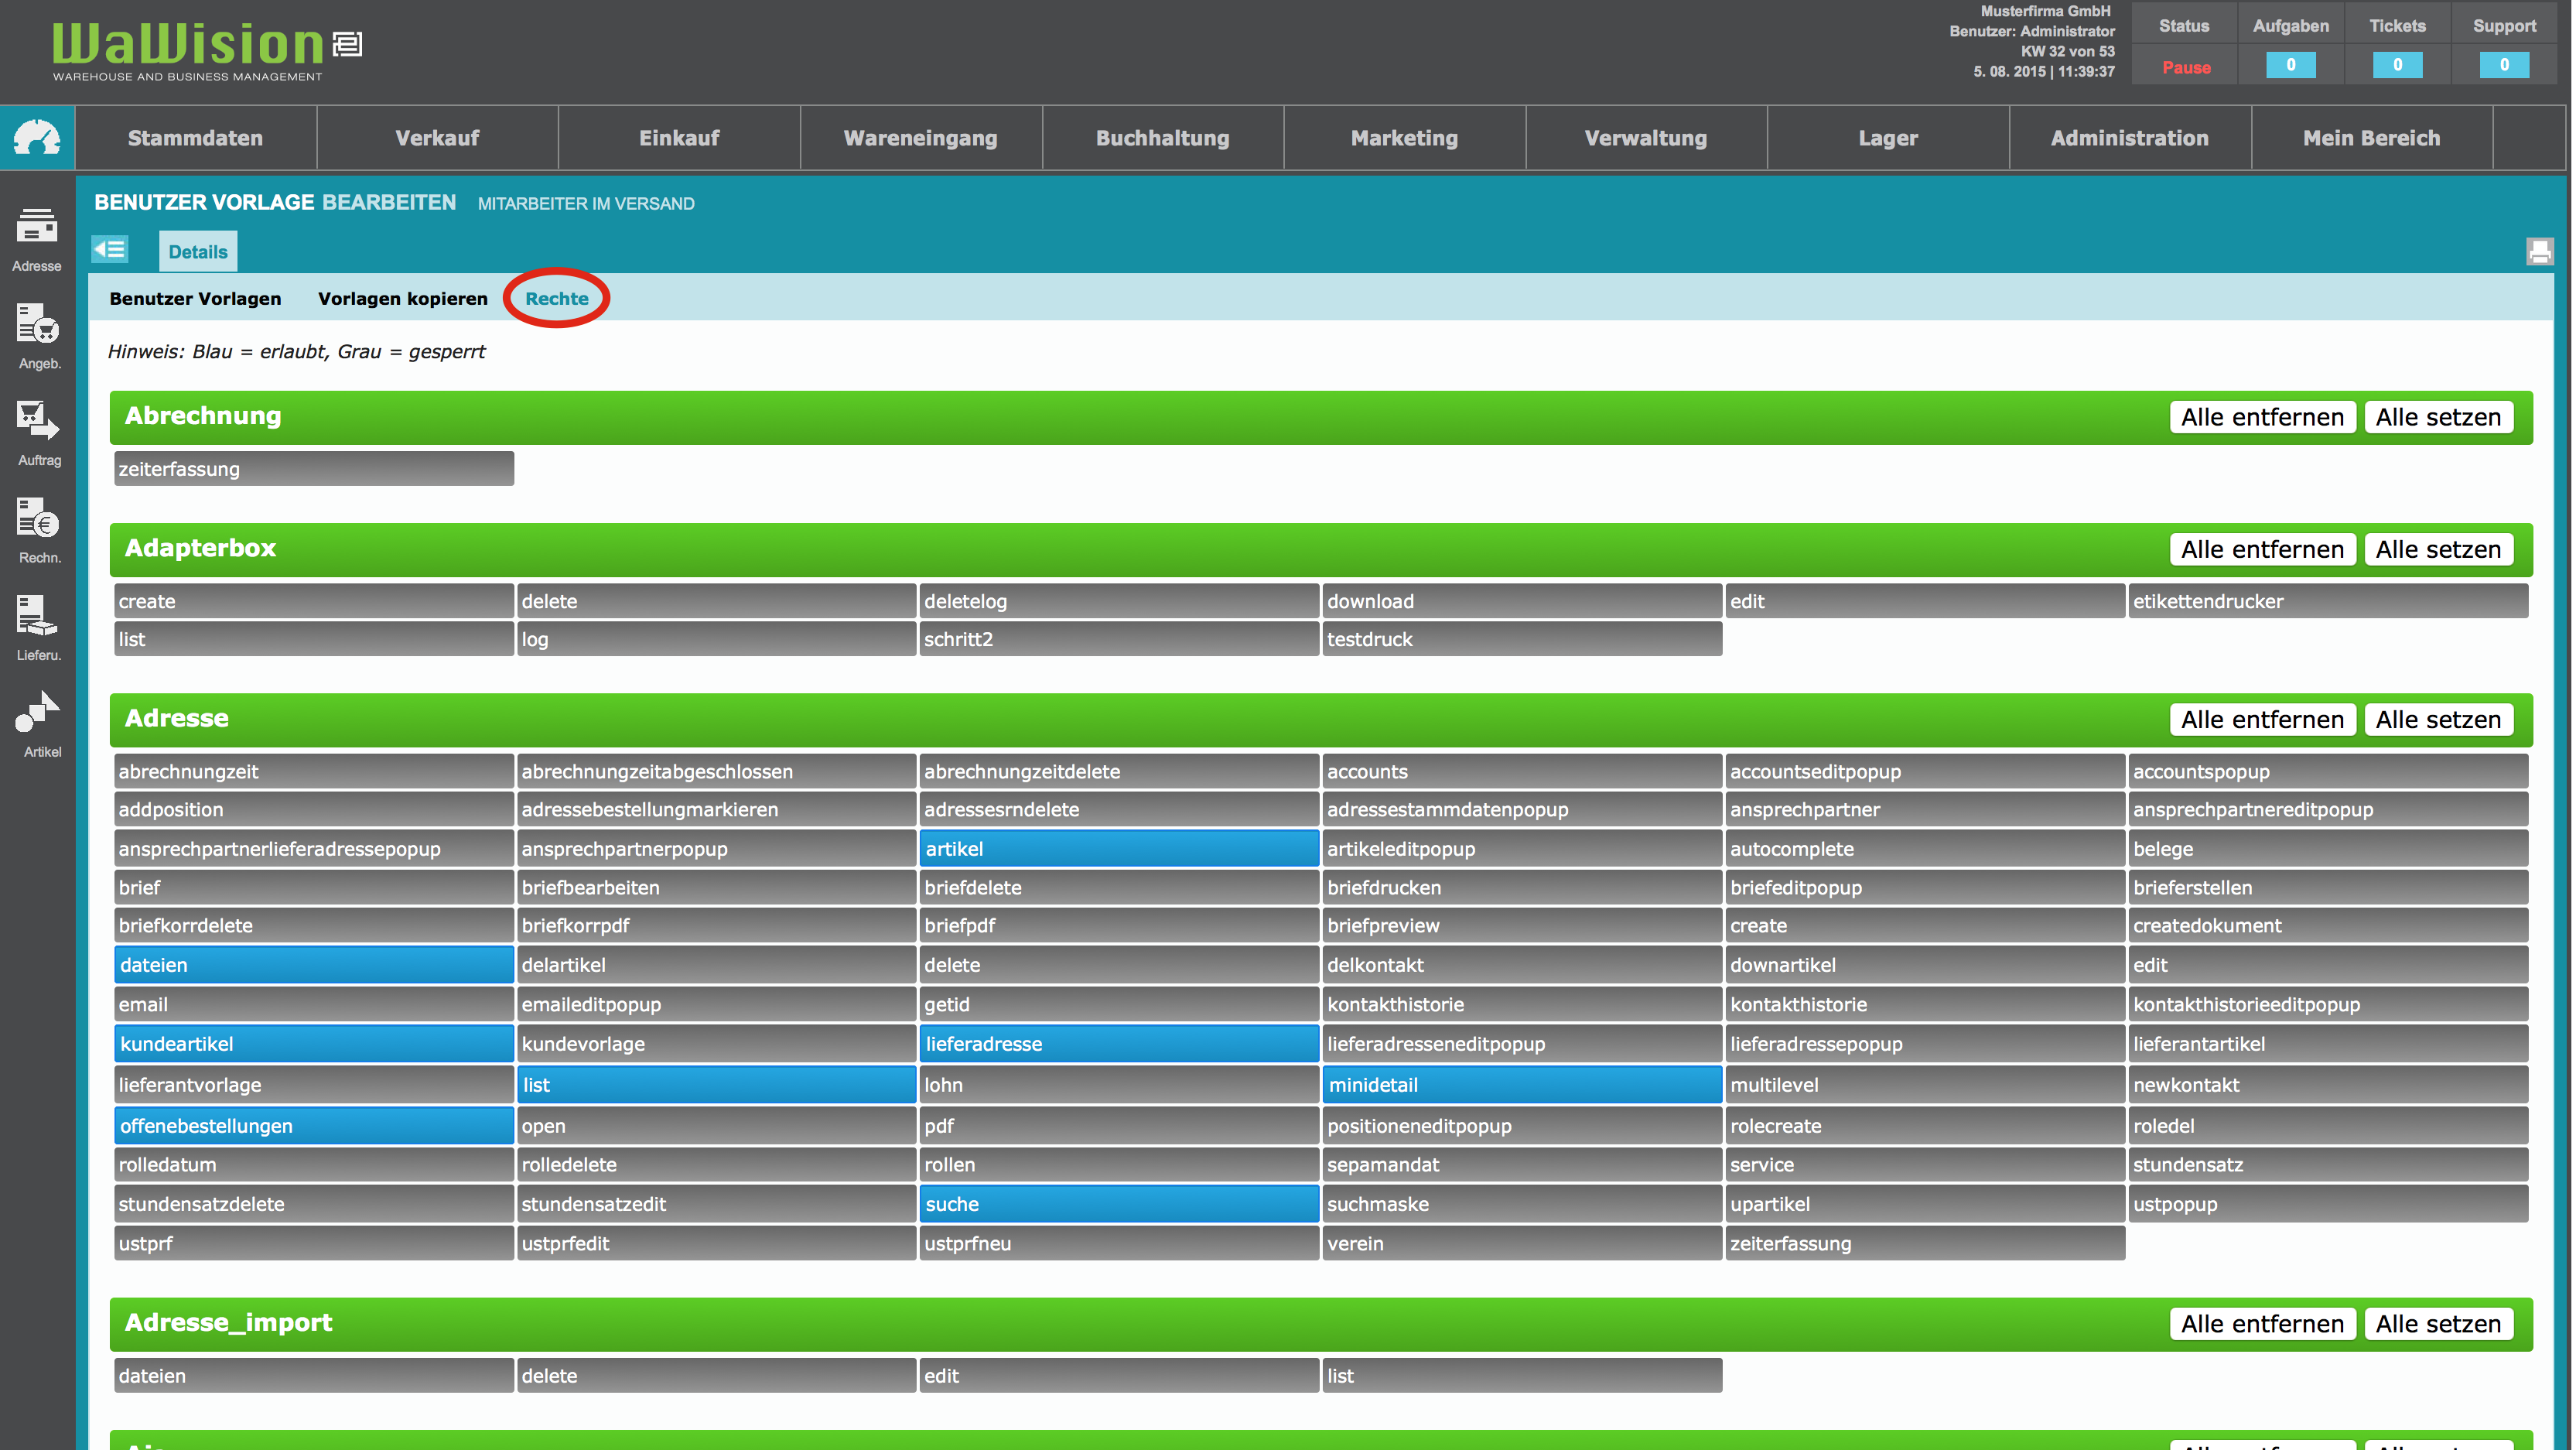Click the red Pause status link
The width and height of the screenshot is (2576, 1450).
(x=2186, y=67)
